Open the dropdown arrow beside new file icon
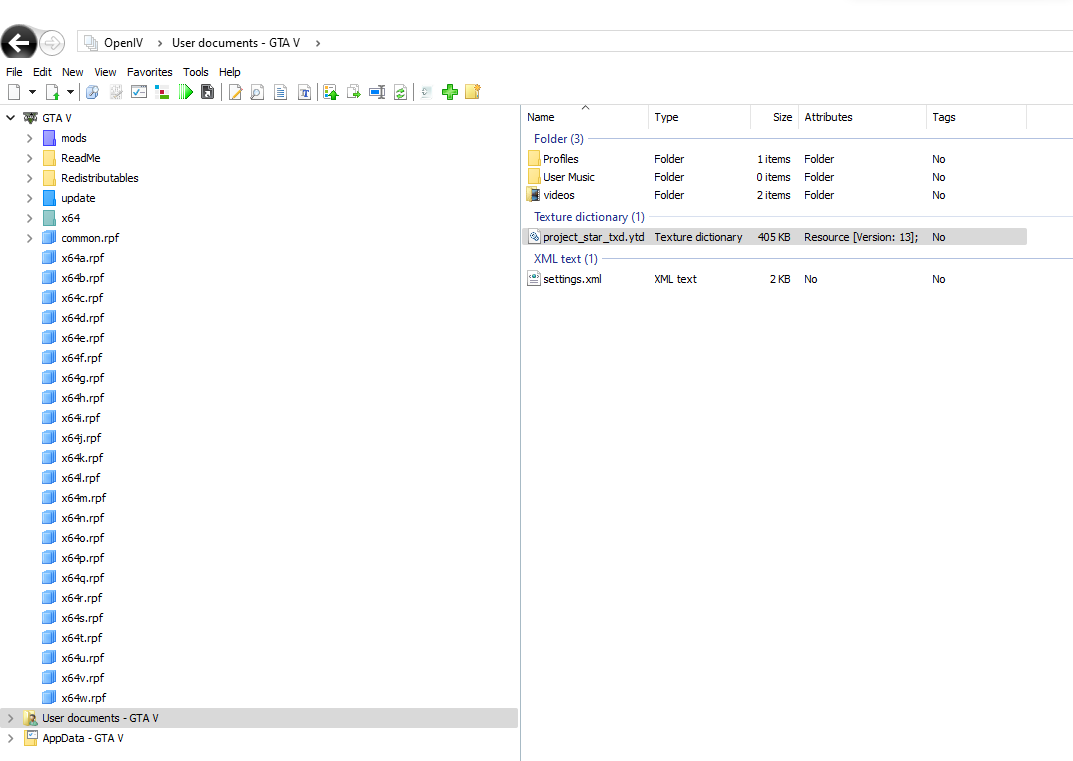 click(32, 92)
